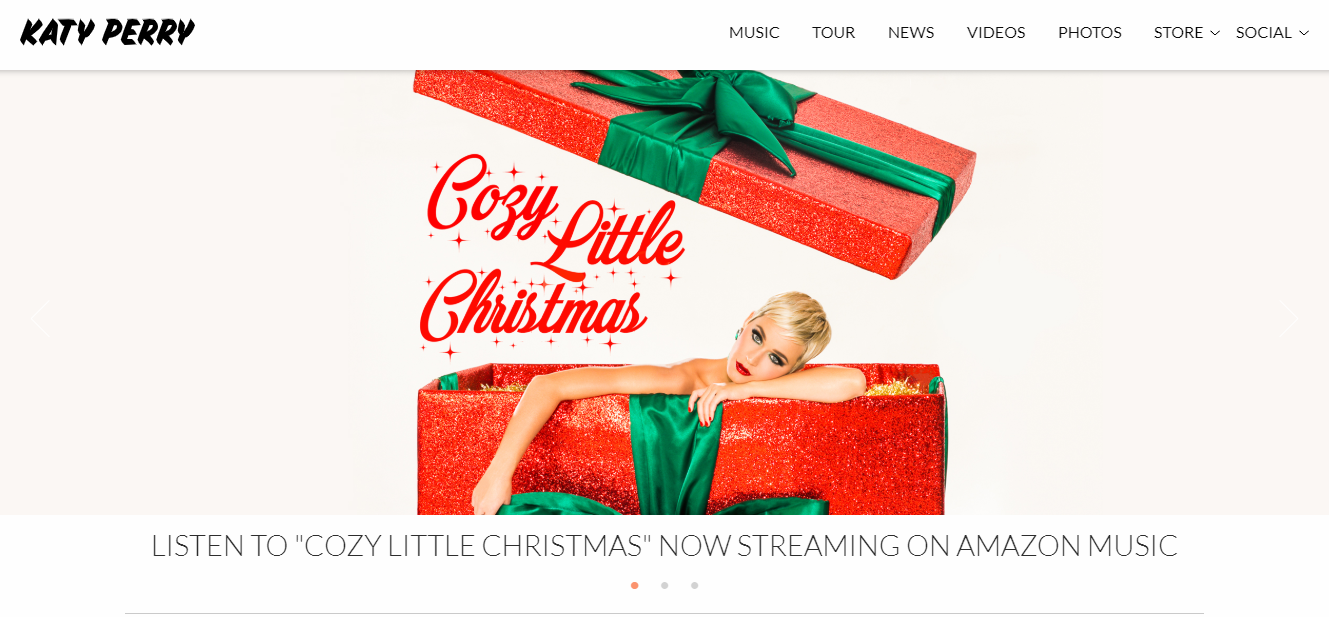This screenshot has width=1329, height=617.
Task: Go to the MUSIC page
Action: point(754,33)
